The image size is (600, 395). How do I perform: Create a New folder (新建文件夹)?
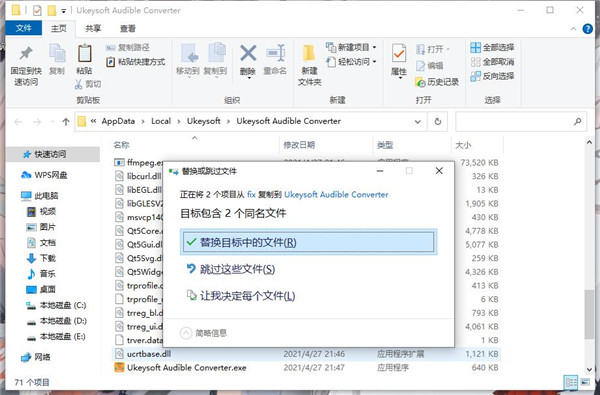309,65
